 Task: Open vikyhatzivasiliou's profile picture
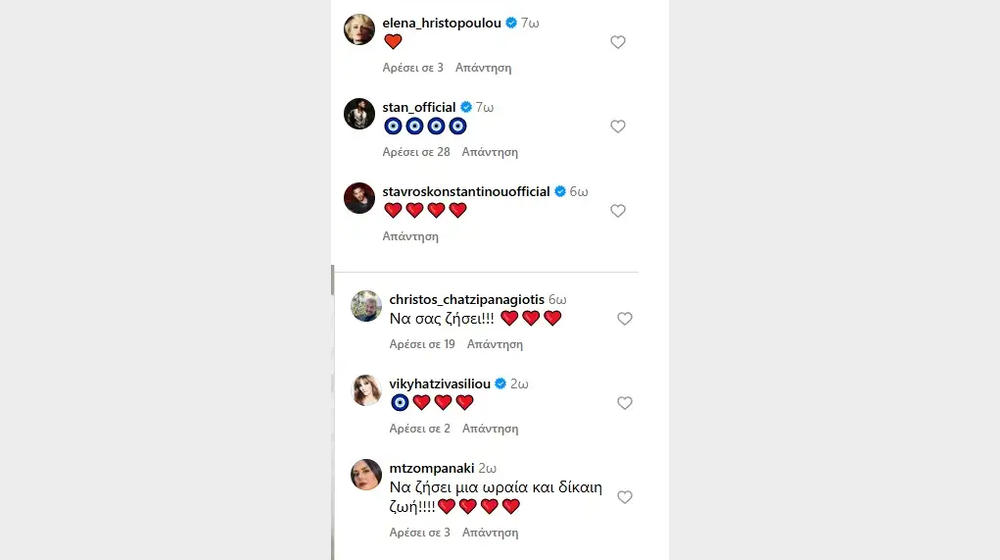click(366, 390)
